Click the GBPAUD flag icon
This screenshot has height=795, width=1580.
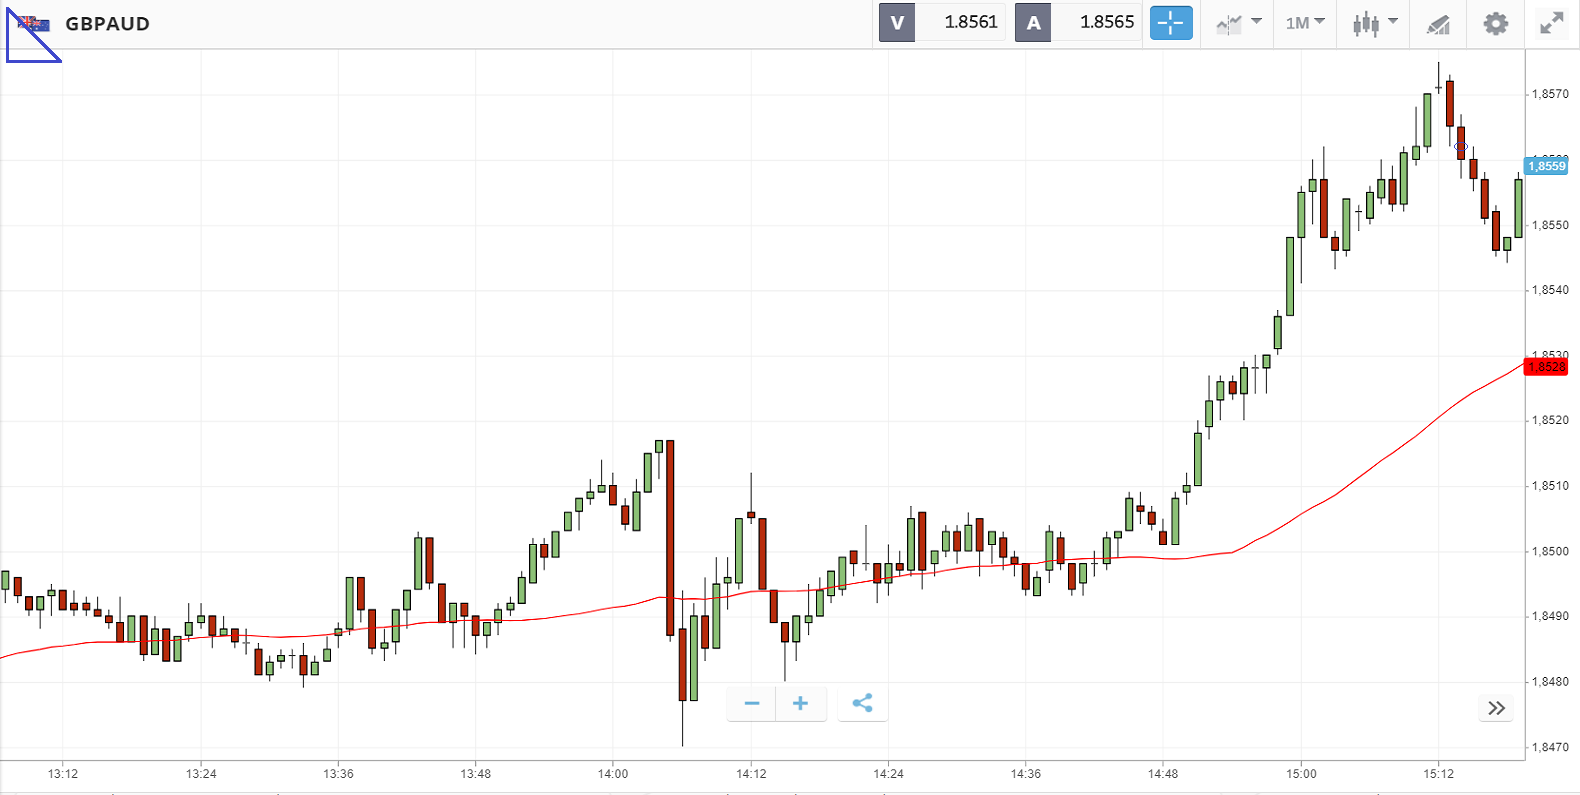33,24
